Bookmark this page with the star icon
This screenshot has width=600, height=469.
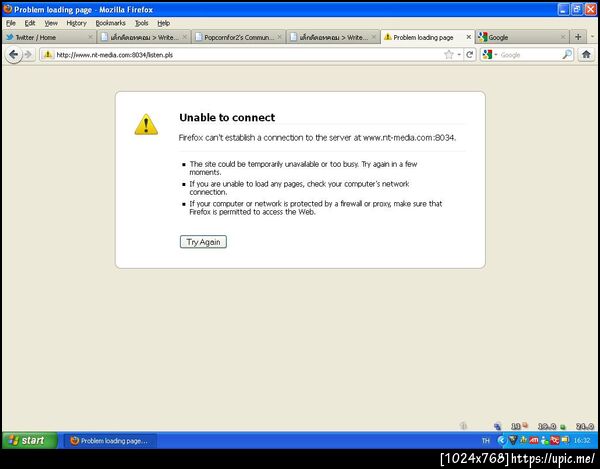(448, 55)
